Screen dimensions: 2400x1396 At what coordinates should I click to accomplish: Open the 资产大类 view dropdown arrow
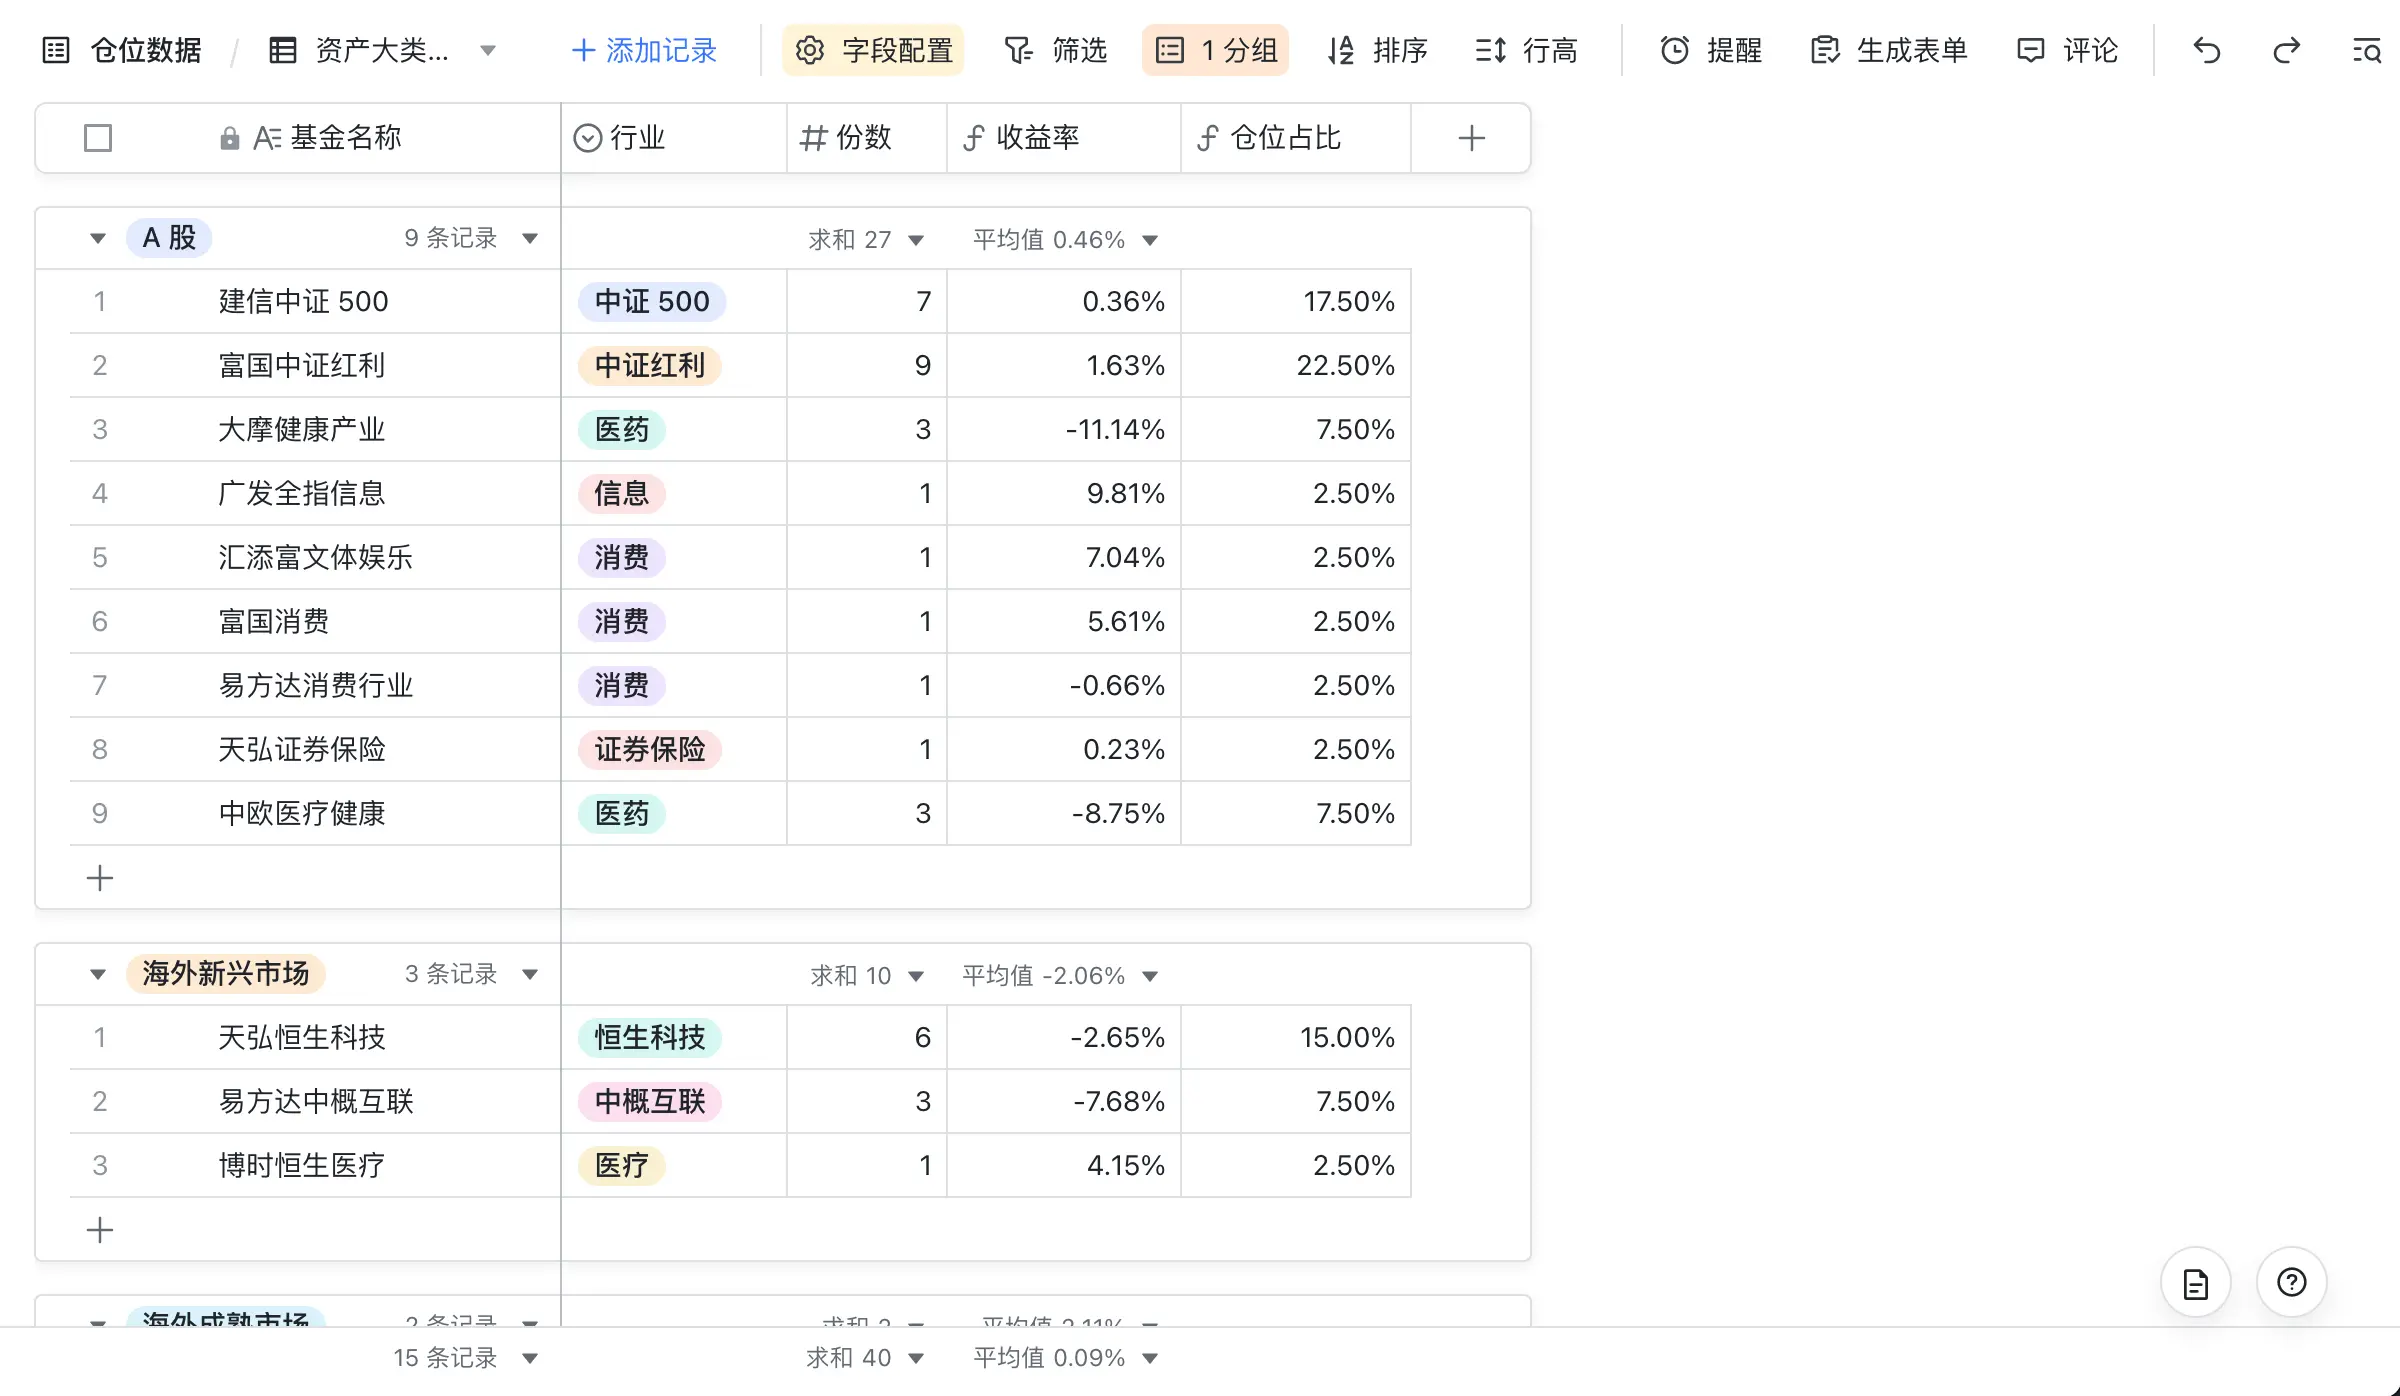pos(488,50)
